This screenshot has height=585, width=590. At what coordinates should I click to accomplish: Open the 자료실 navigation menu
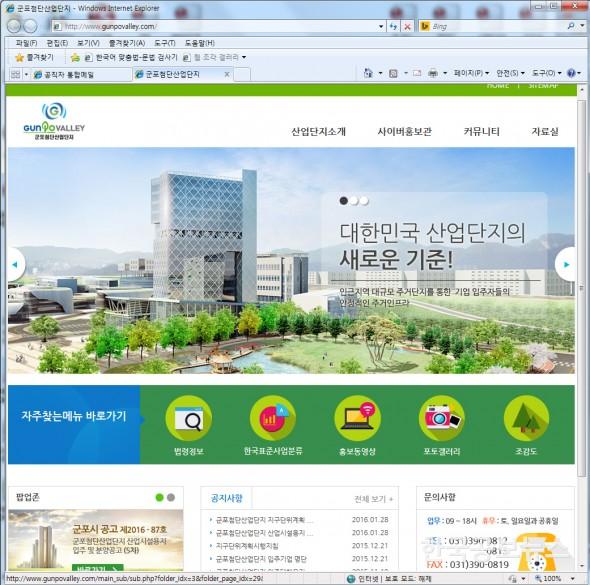pos(545,132)
